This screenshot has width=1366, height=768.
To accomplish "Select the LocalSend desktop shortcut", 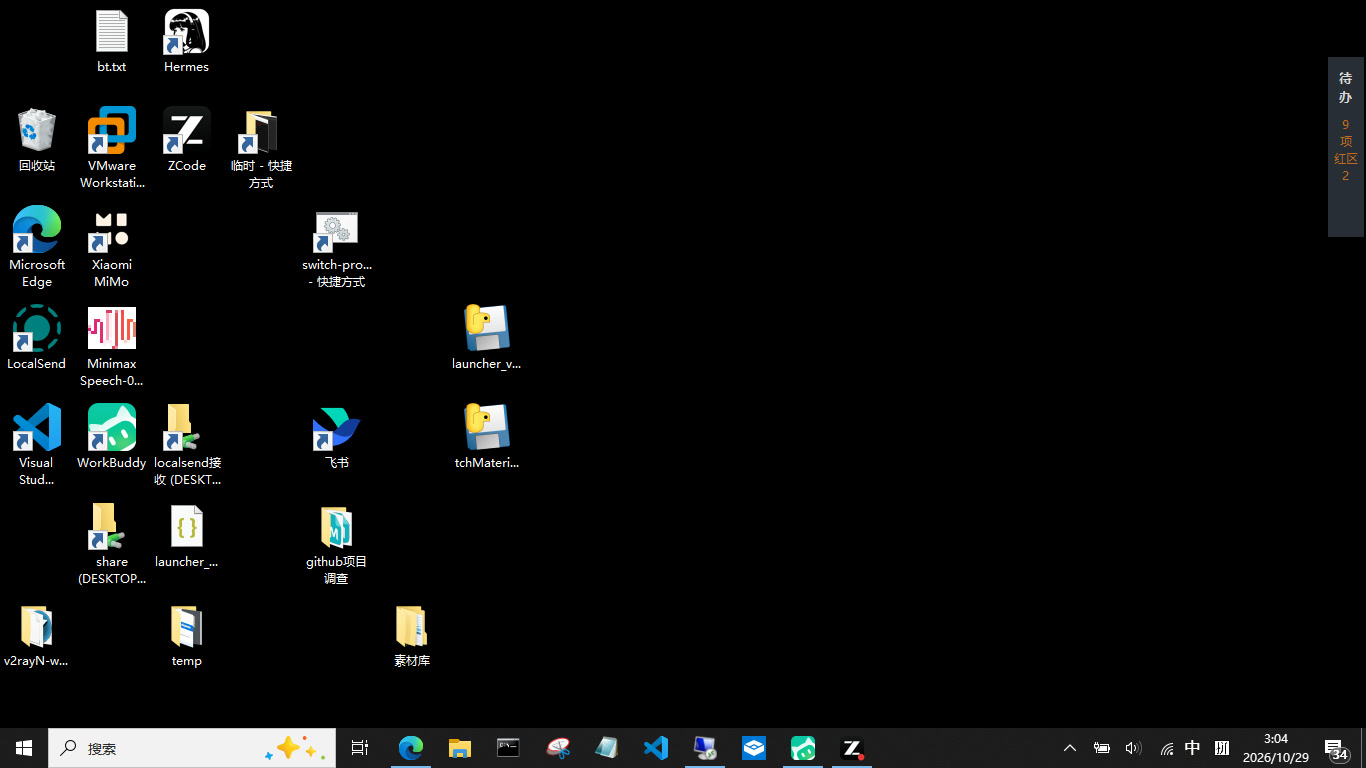I will coord(37,338).
